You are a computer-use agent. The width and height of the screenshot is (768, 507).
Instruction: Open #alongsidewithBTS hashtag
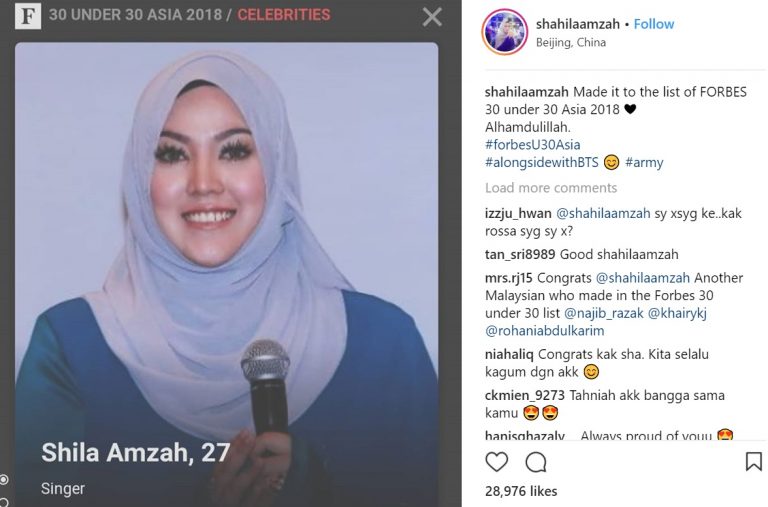click(x=542, y=162)
